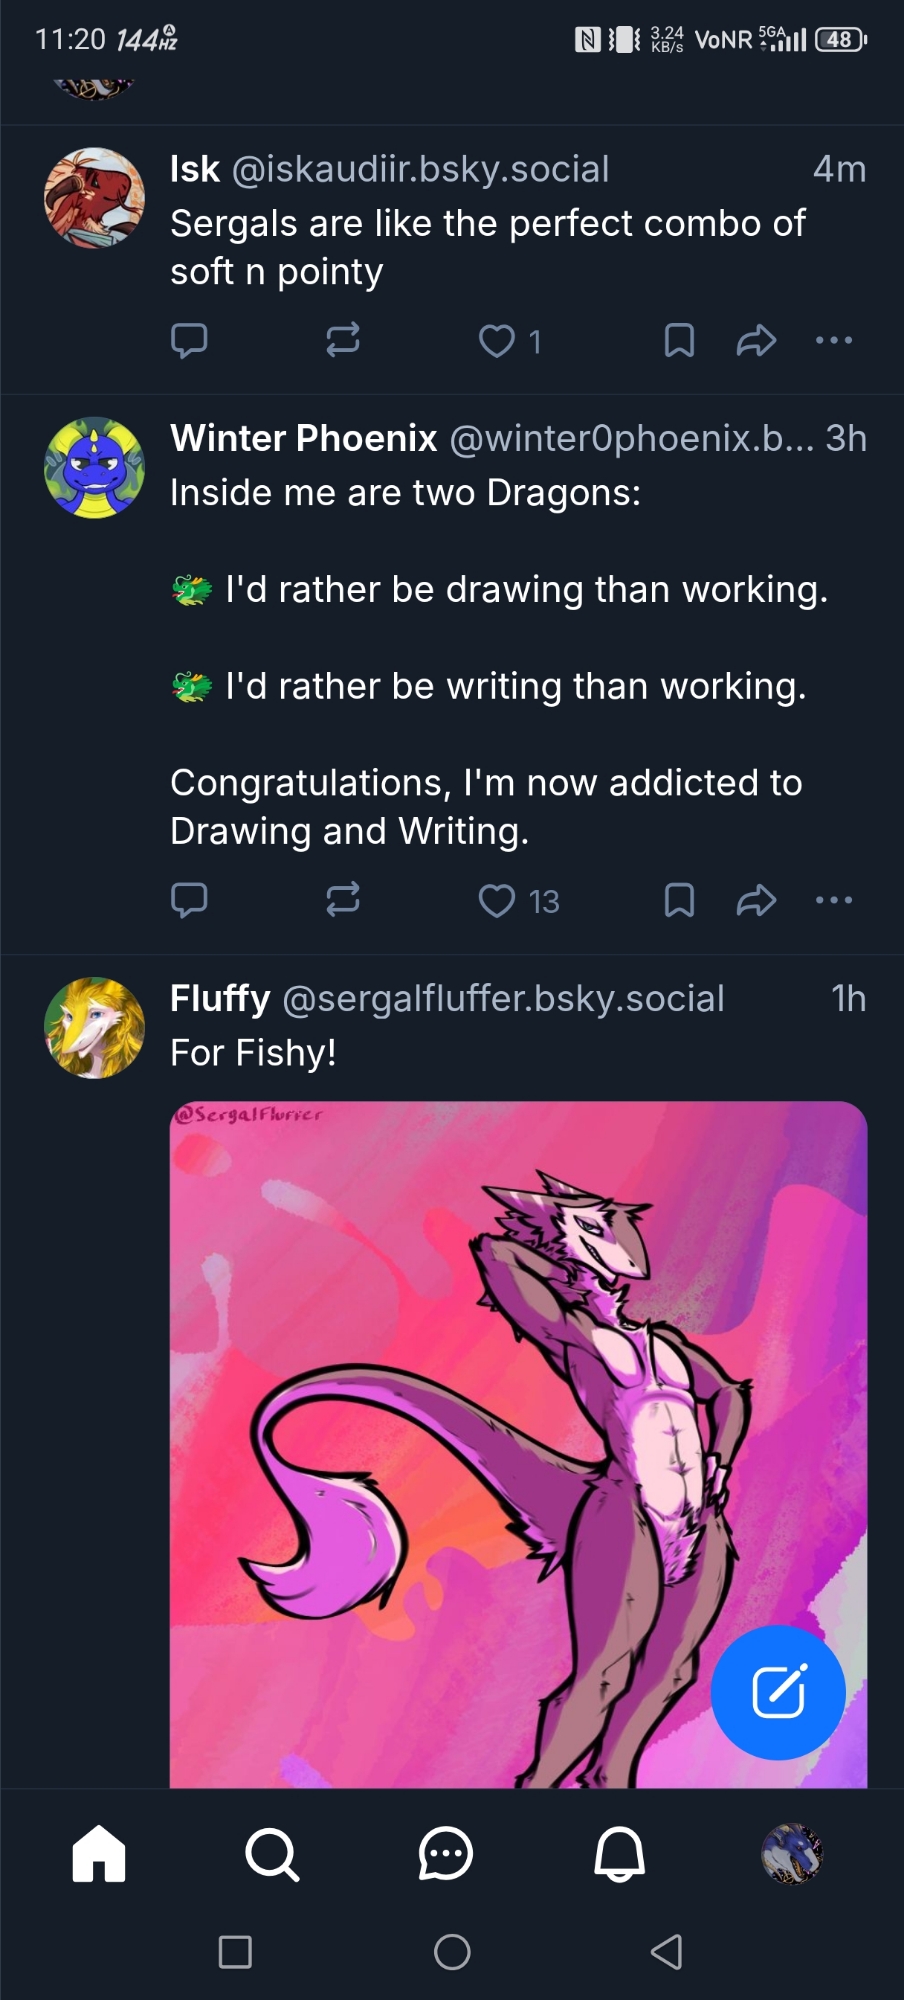
Task: Repost Isk's Sergals post
Action: (x=343, y=341)
